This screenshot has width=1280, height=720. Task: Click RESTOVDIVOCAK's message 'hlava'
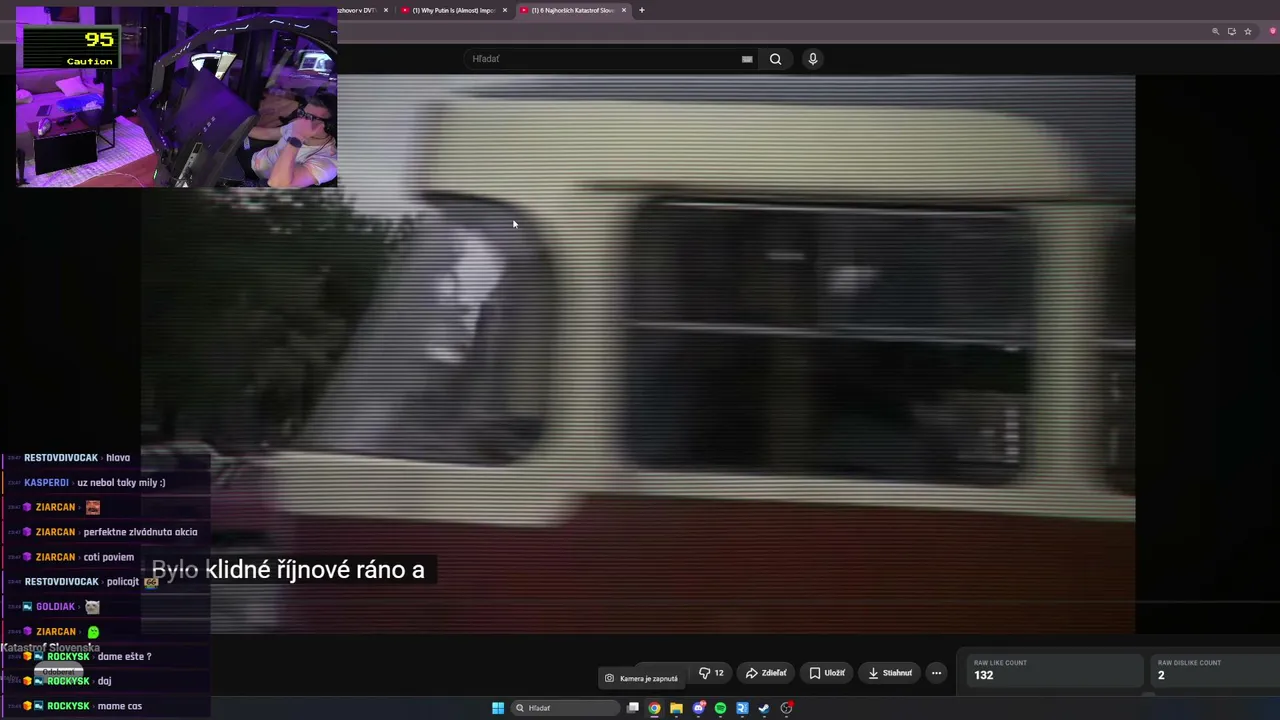point(118,458)
